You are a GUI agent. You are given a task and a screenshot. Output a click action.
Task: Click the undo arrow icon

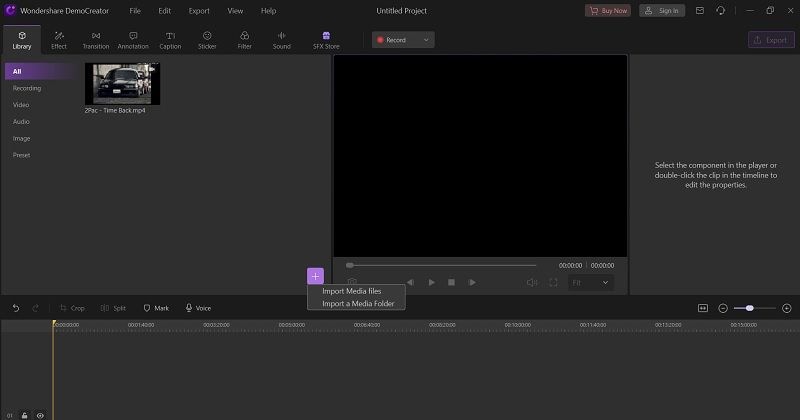(16, 308)
